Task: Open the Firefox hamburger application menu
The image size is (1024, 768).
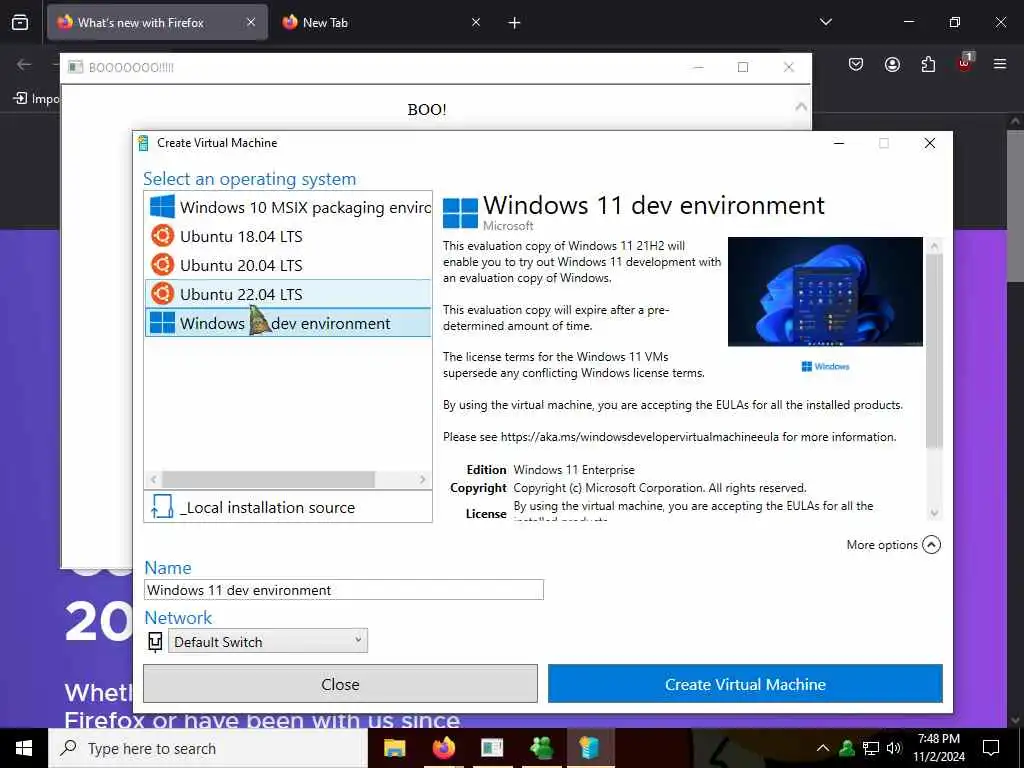Action: (1000, 64)
